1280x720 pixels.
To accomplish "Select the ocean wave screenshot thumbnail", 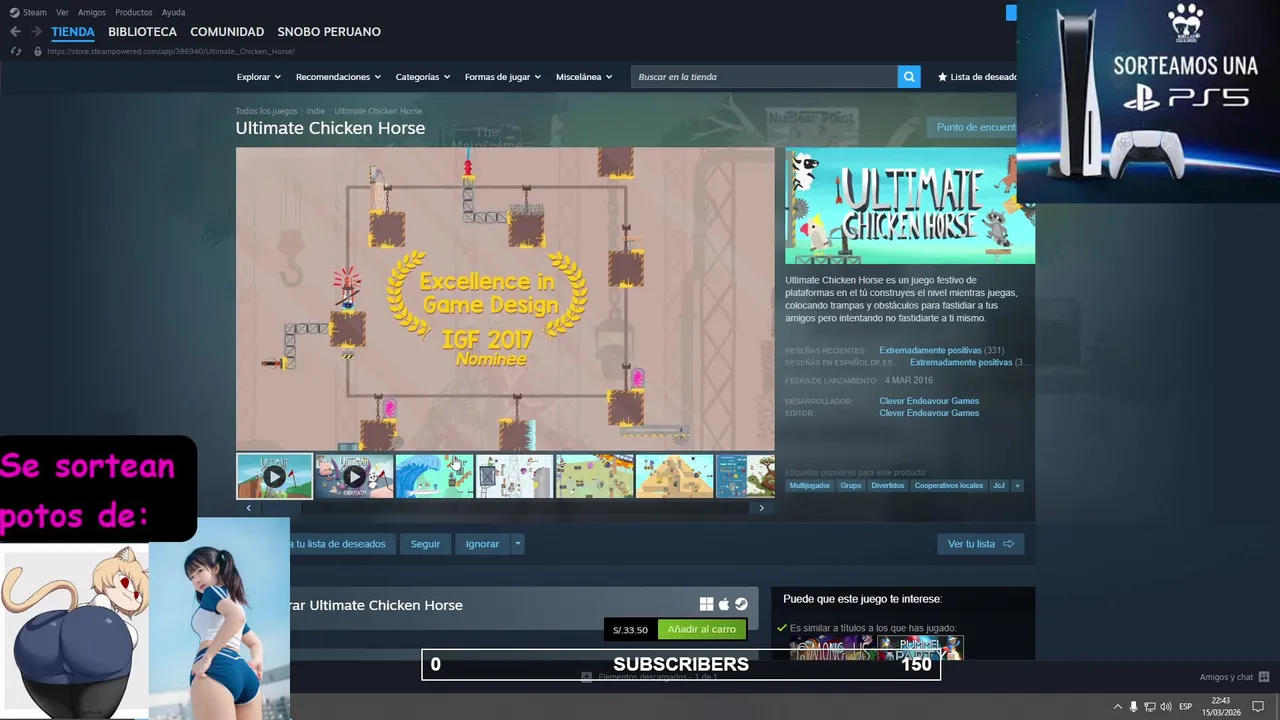I will (434, 476).
